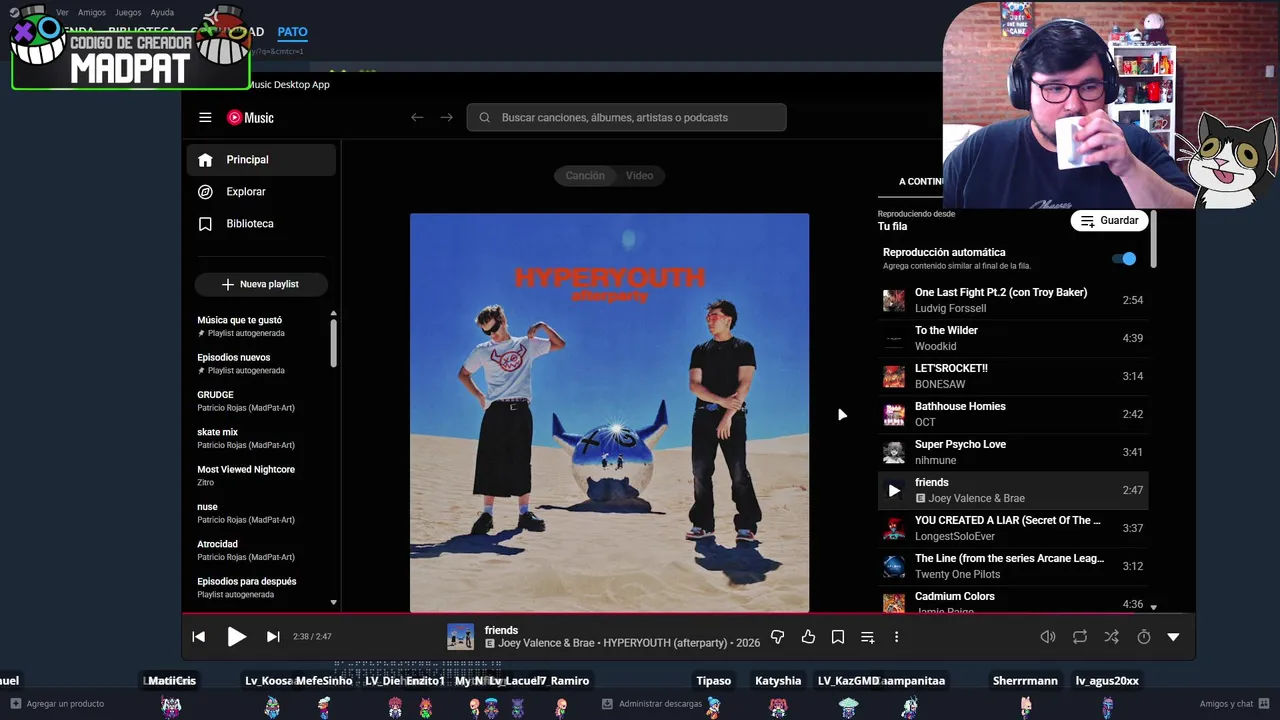
Task: Like the current song
Action: coord(808,637)
